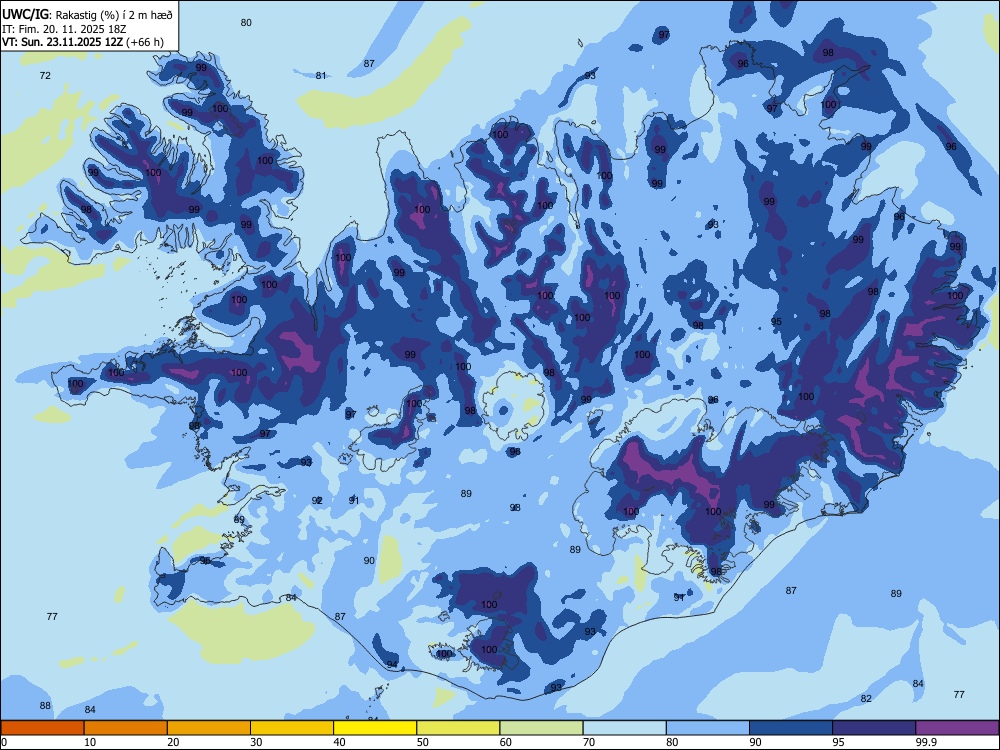
Task: Click the light green 60–70 legend swatch
Action: [541, 728]
